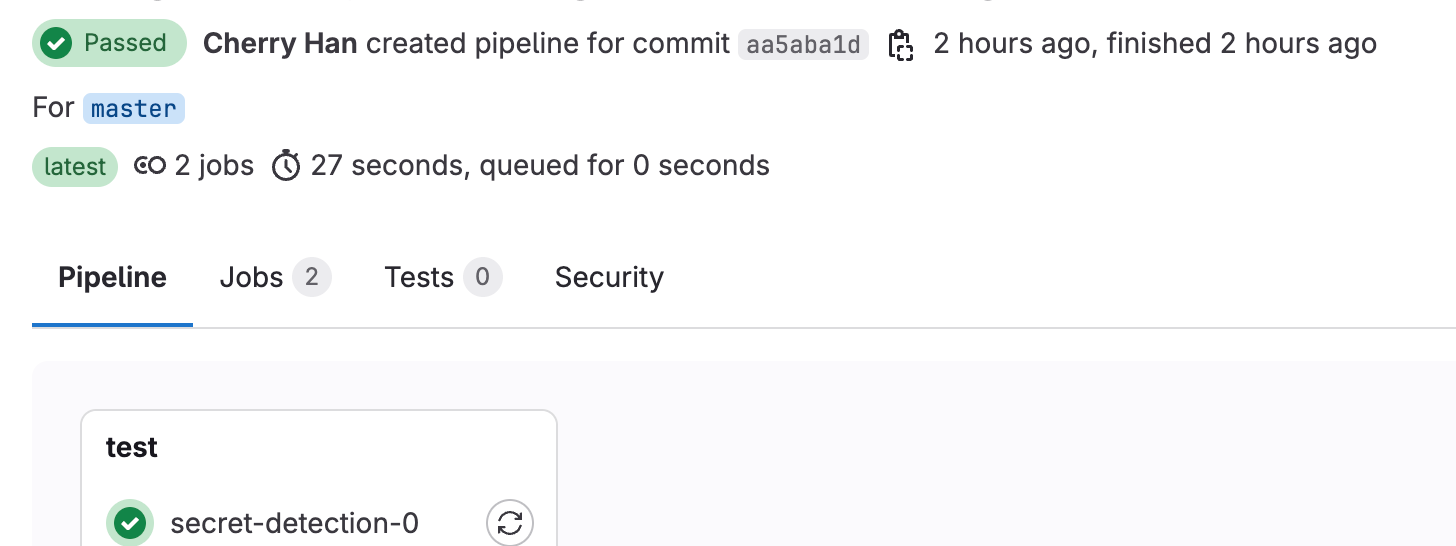The width and height of the screenshot is (1456, 546).
Task: Open Cherry Han's profile link
Action: 280,44
